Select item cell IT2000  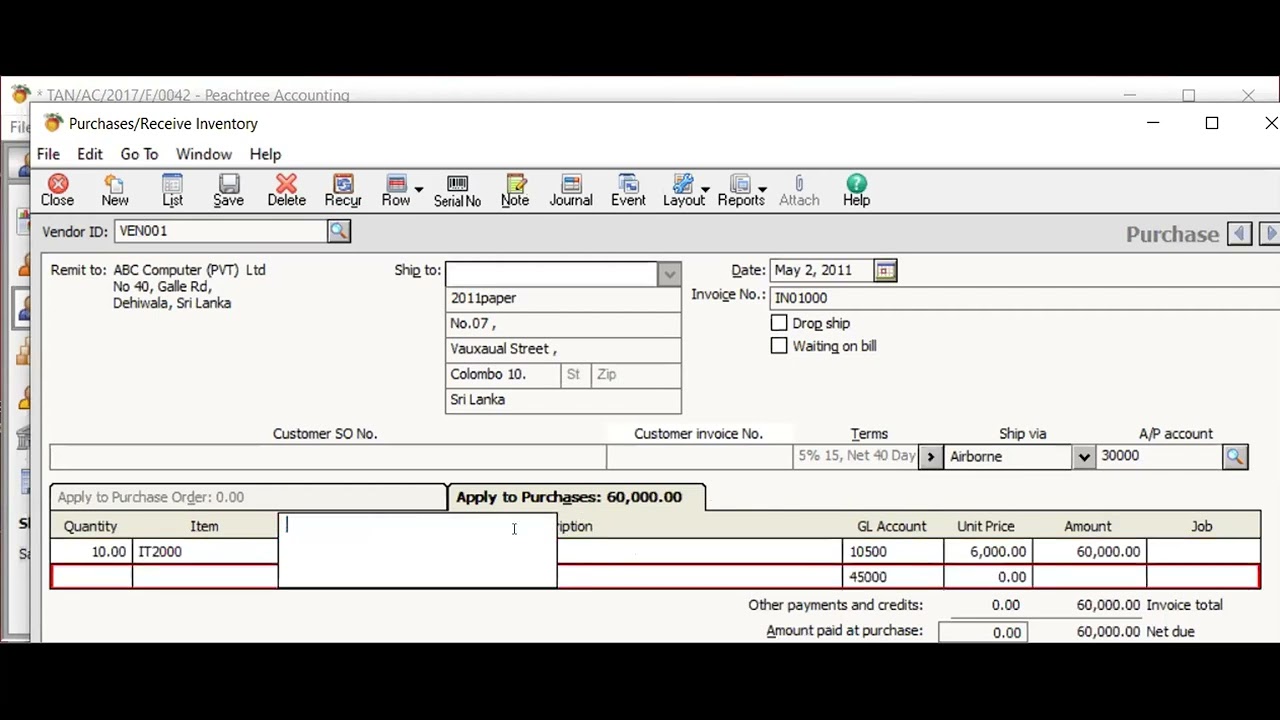[x=205, y=552]
